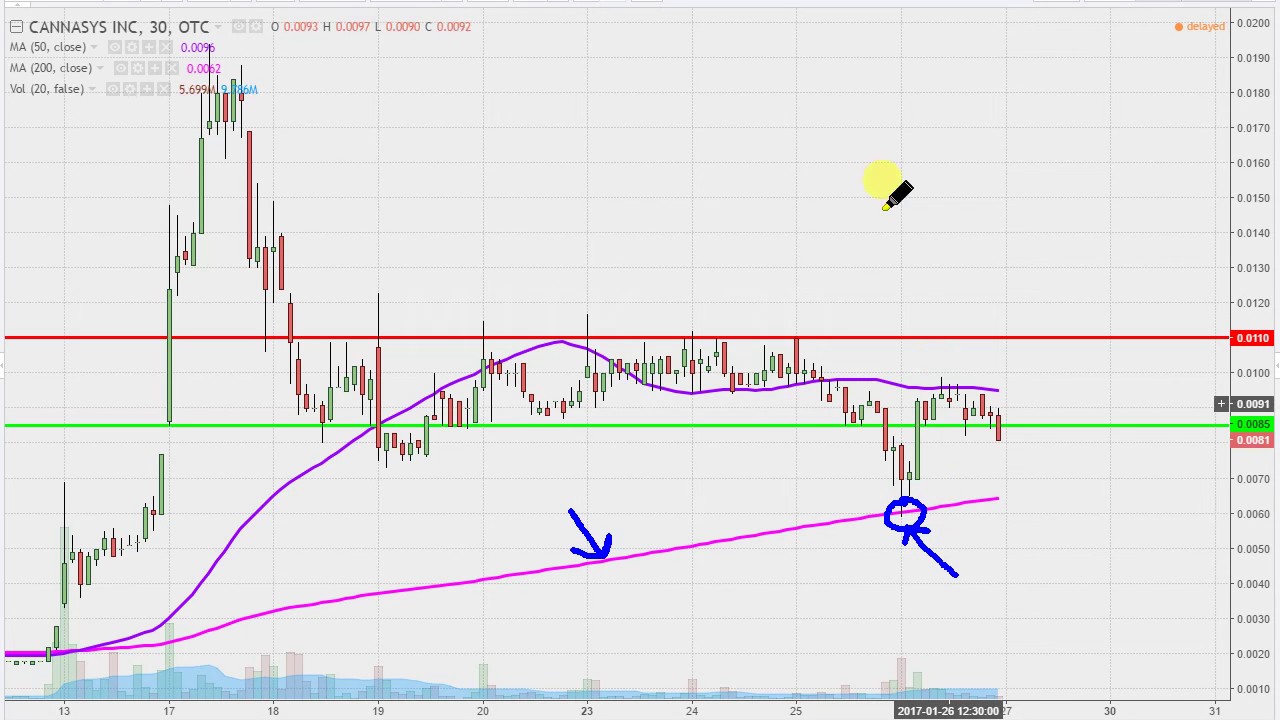1280x720 pixels.
Task: Expand the Vol (20, false) dropdown arrow
Action: 92,89
